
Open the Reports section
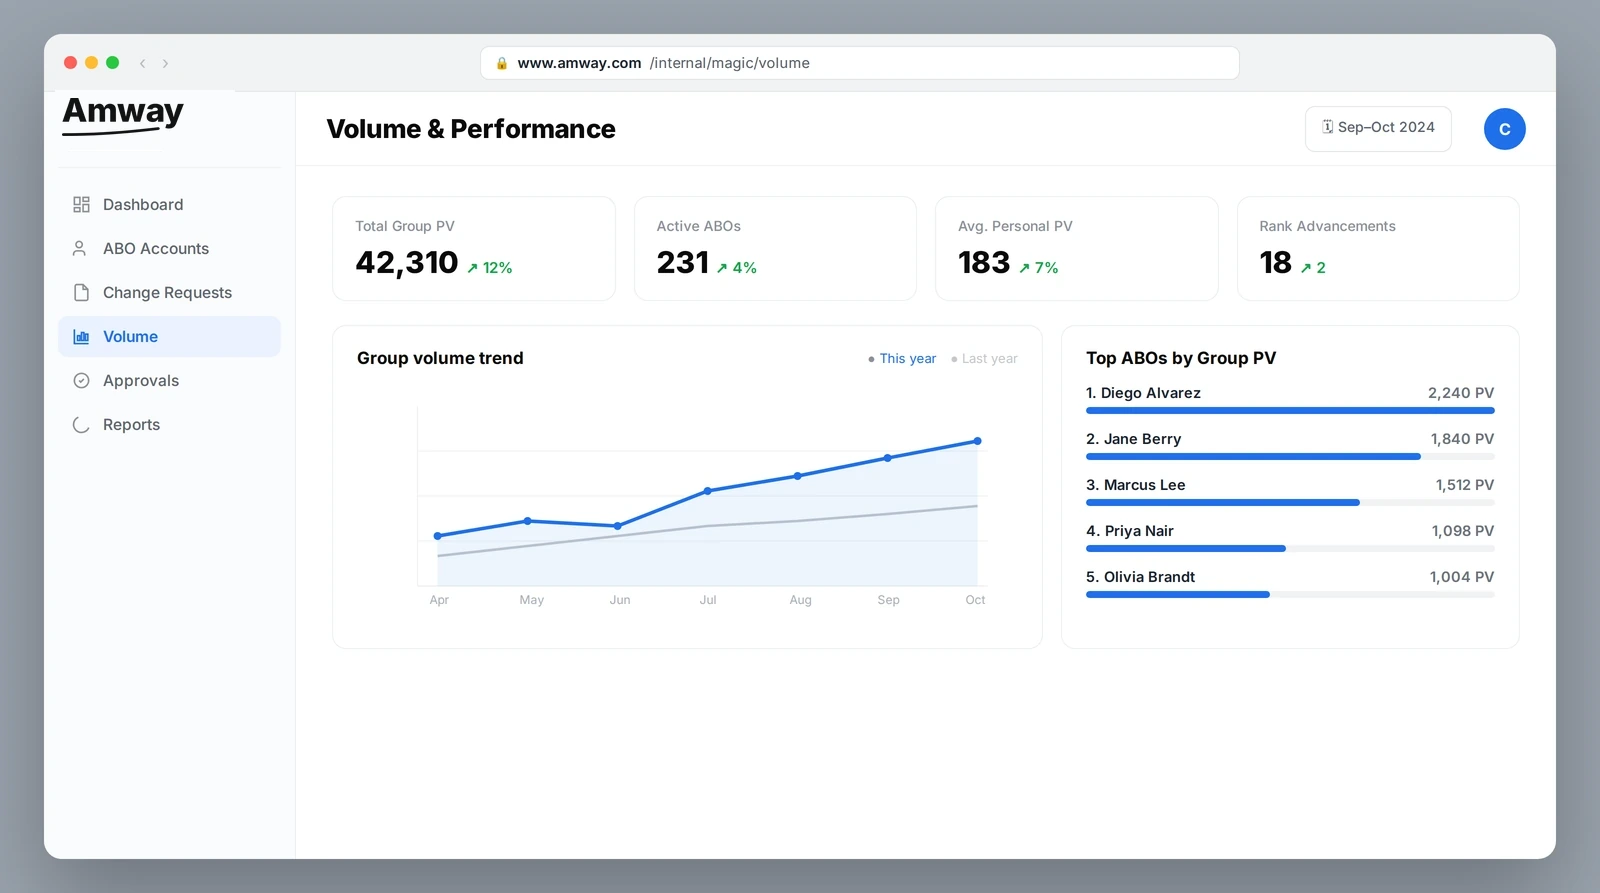pyautogui.click(x=169, y=425)
